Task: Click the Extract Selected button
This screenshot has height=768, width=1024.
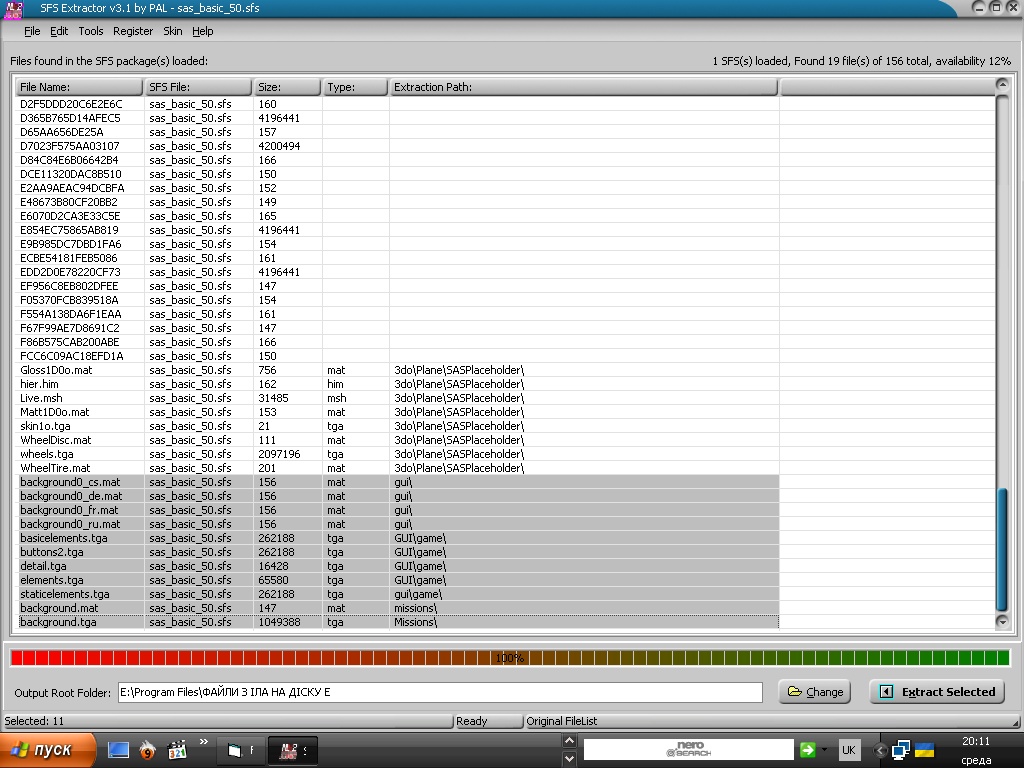Action: click(937, 692)
